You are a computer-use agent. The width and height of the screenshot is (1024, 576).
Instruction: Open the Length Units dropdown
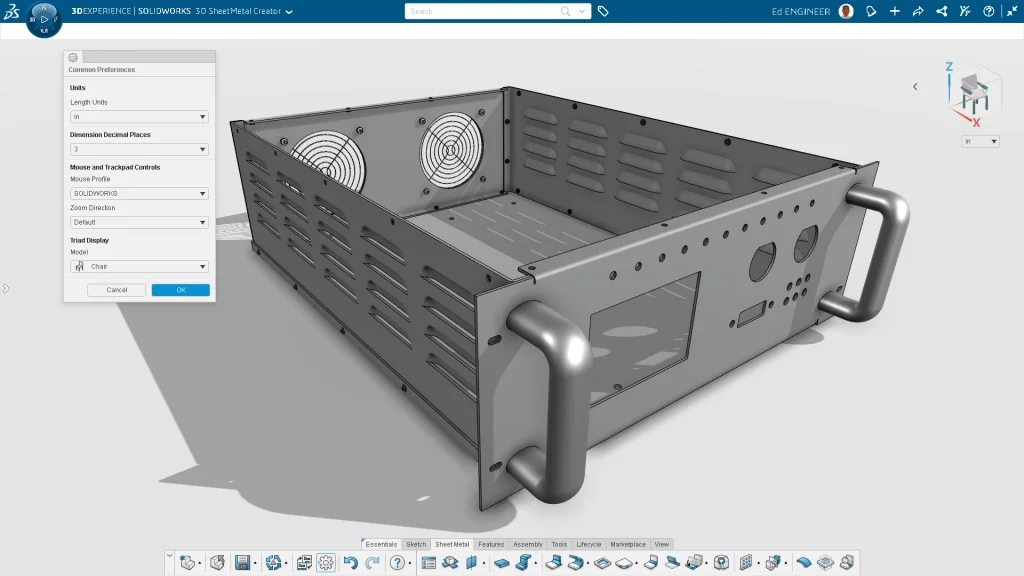click(139, 117)
